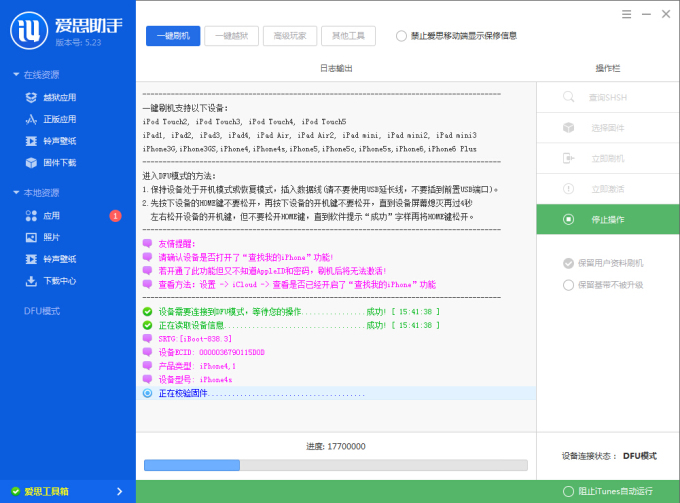Collapse the 在线资源 section
The image size is (680, 503).
(x=16, y=75)
